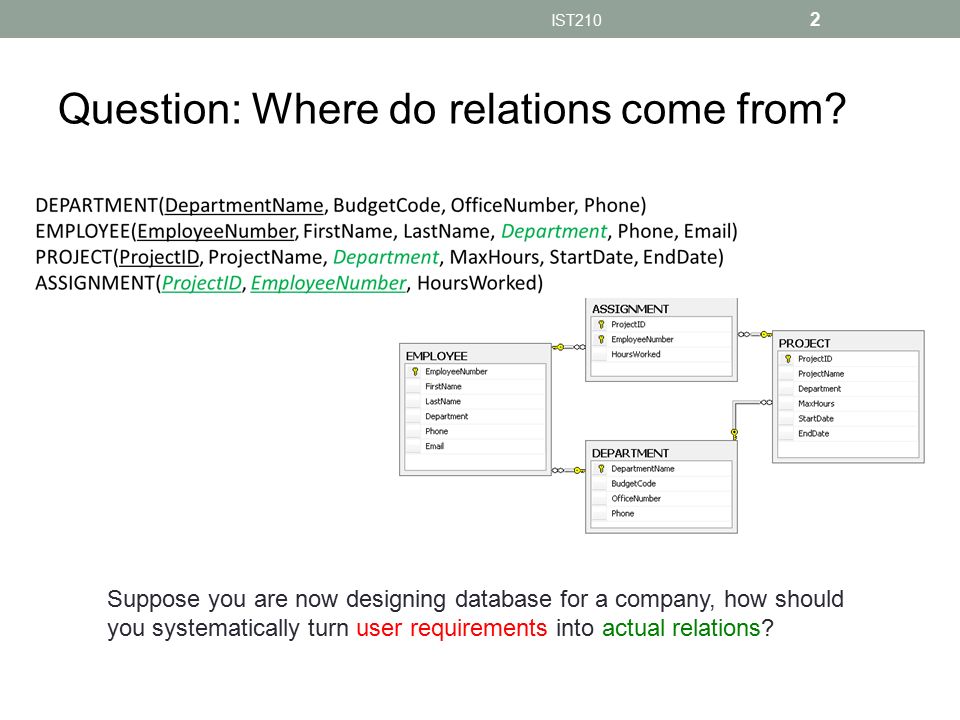Click the ProjectID key icon in ASSIGNMENT table
The width and height of the screenshot is (960, 720).
pos(601,324)
